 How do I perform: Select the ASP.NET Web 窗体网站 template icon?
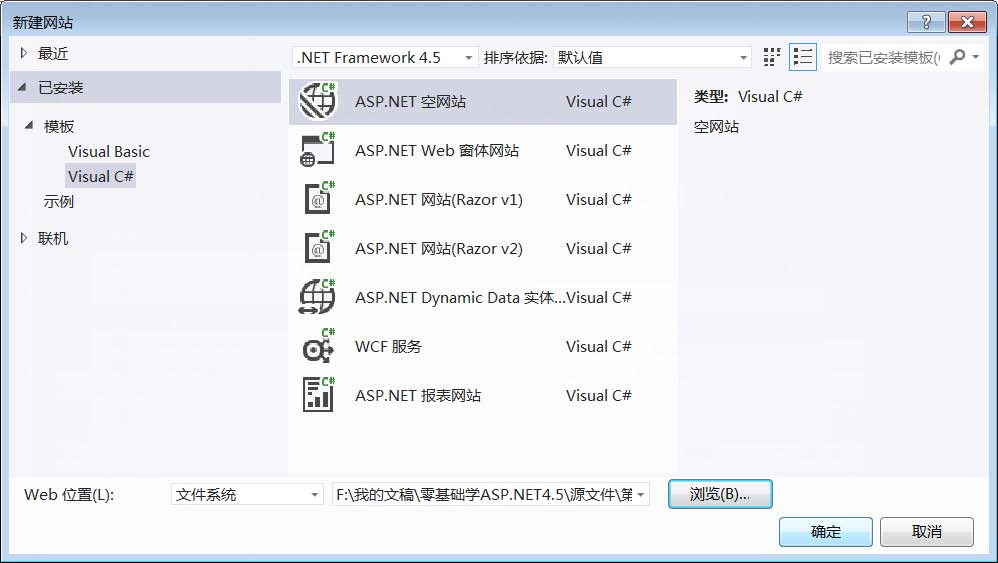318,150
